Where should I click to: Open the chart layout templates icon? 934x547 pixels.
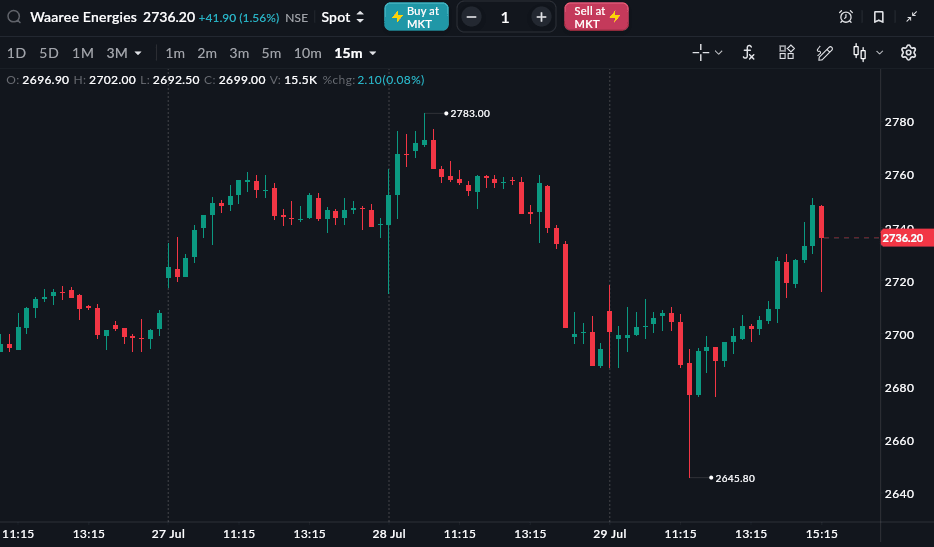pyautogui.click(x=787, y=52)
